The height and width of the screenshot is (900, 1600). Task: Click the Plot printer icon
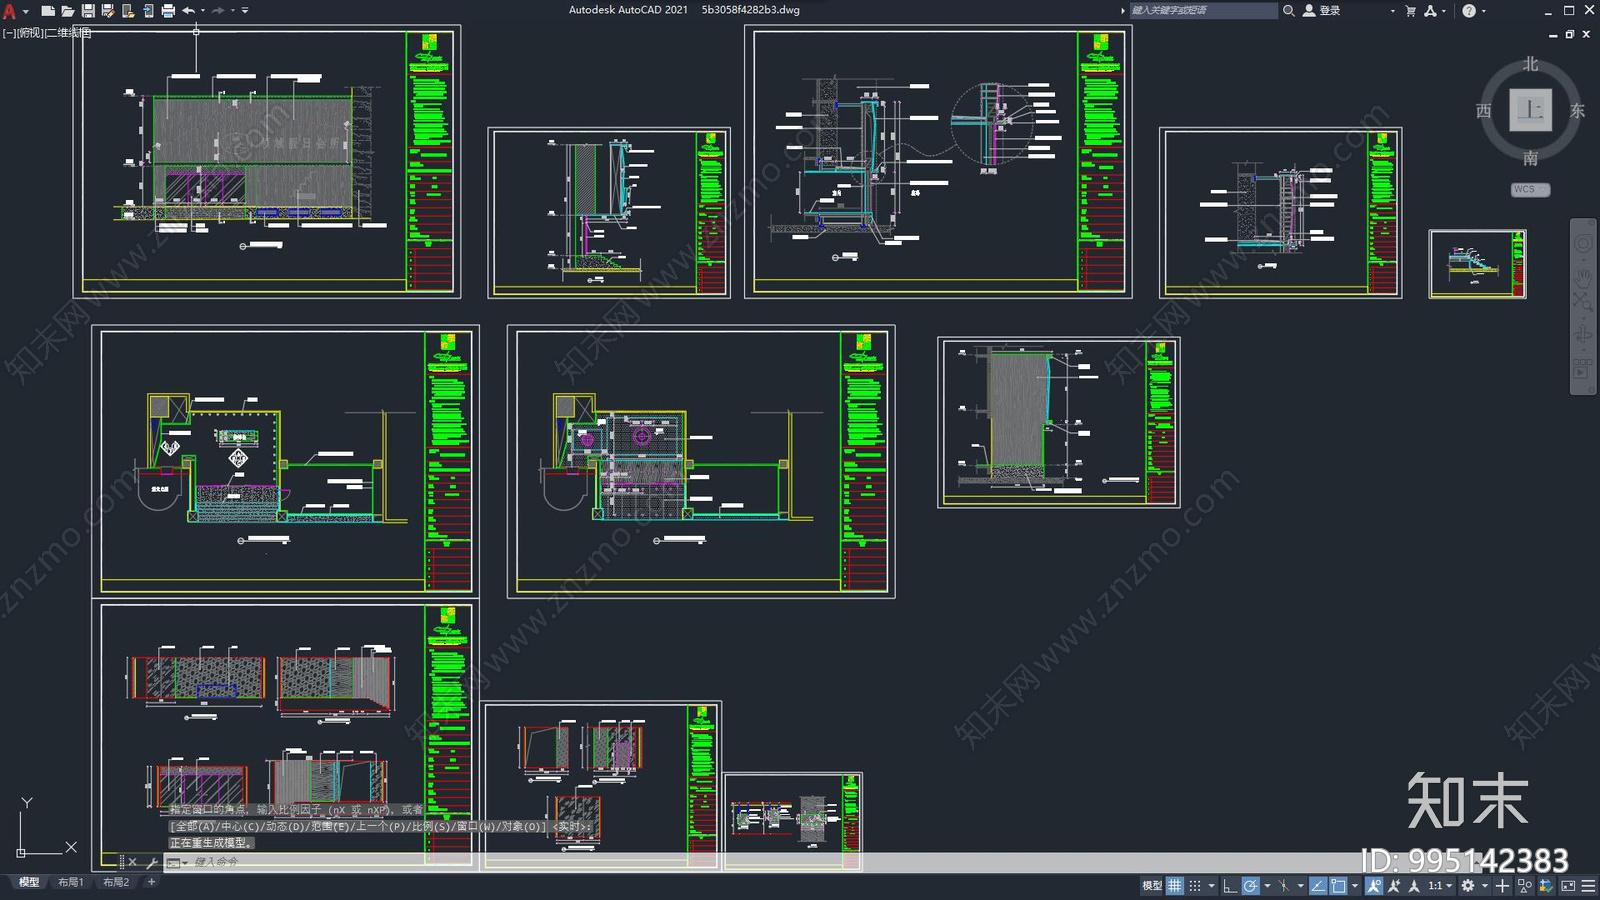click(168, 11)
